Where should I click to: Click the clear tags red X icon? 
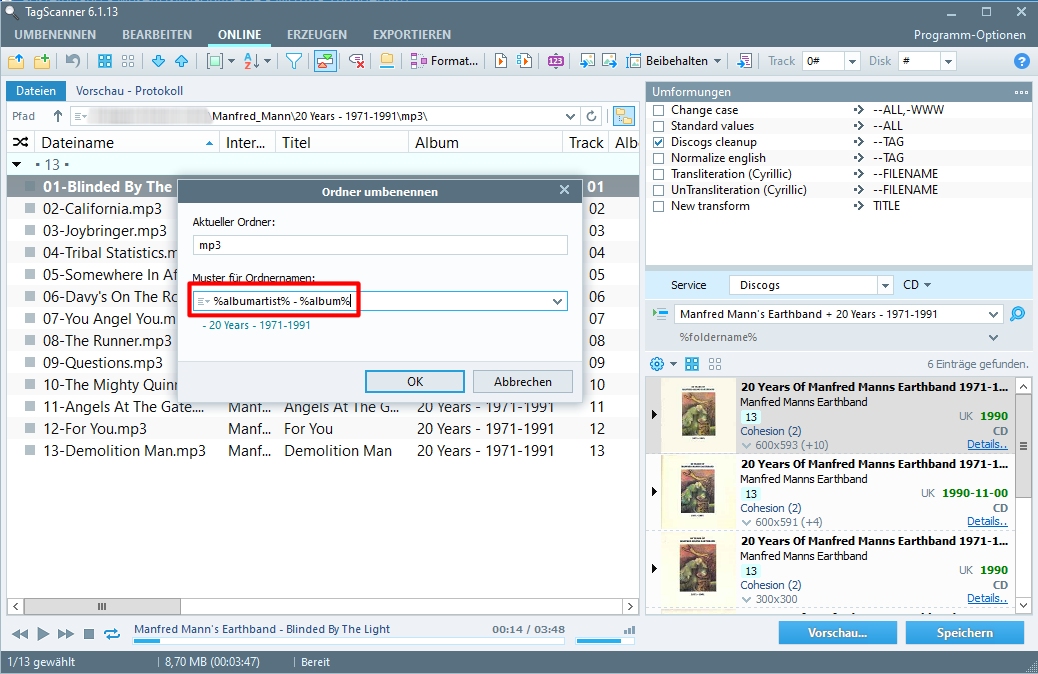point(357,62)
